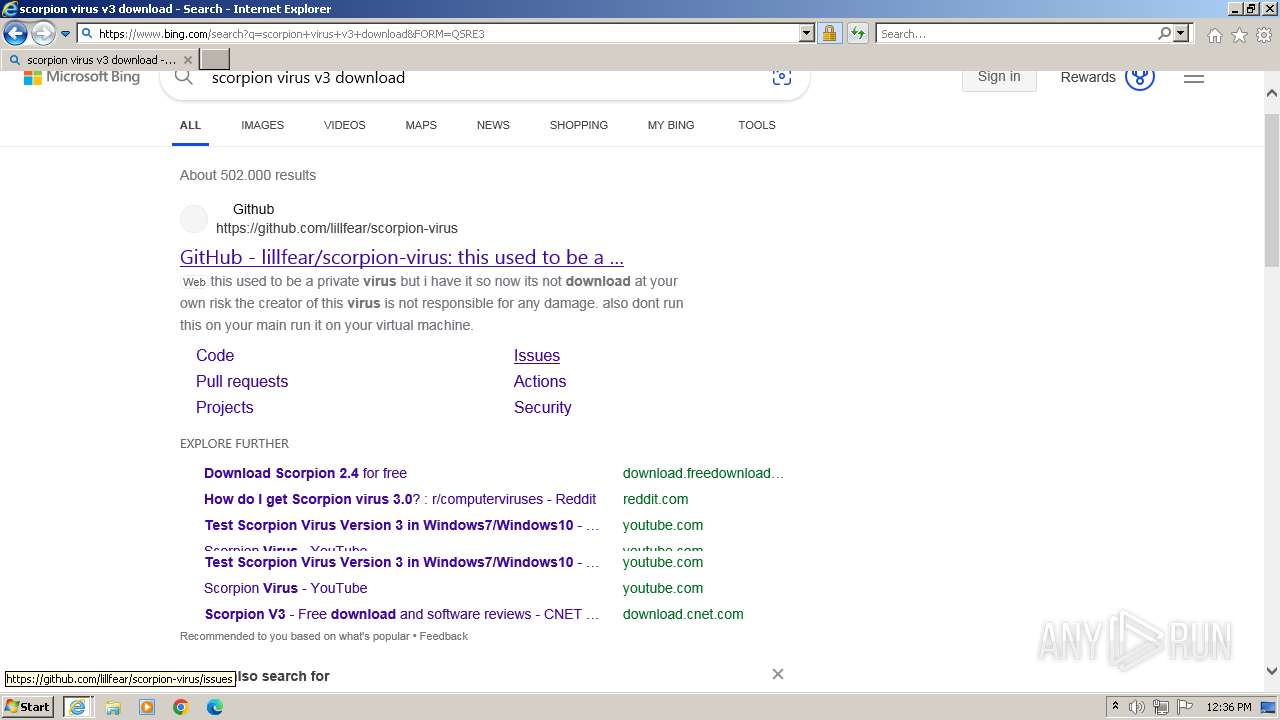Focus the IE address bar URL field
Screen dimensions: 1280x720
pos(447,33)
